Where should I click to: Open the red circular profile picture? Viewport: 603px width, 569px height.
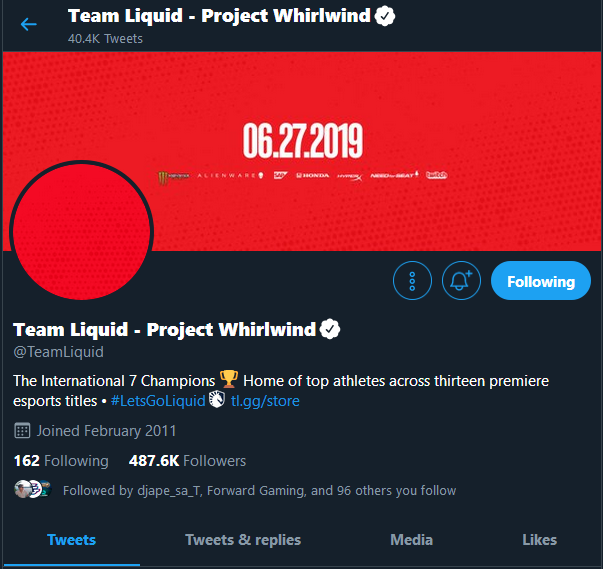pos(82,231)
